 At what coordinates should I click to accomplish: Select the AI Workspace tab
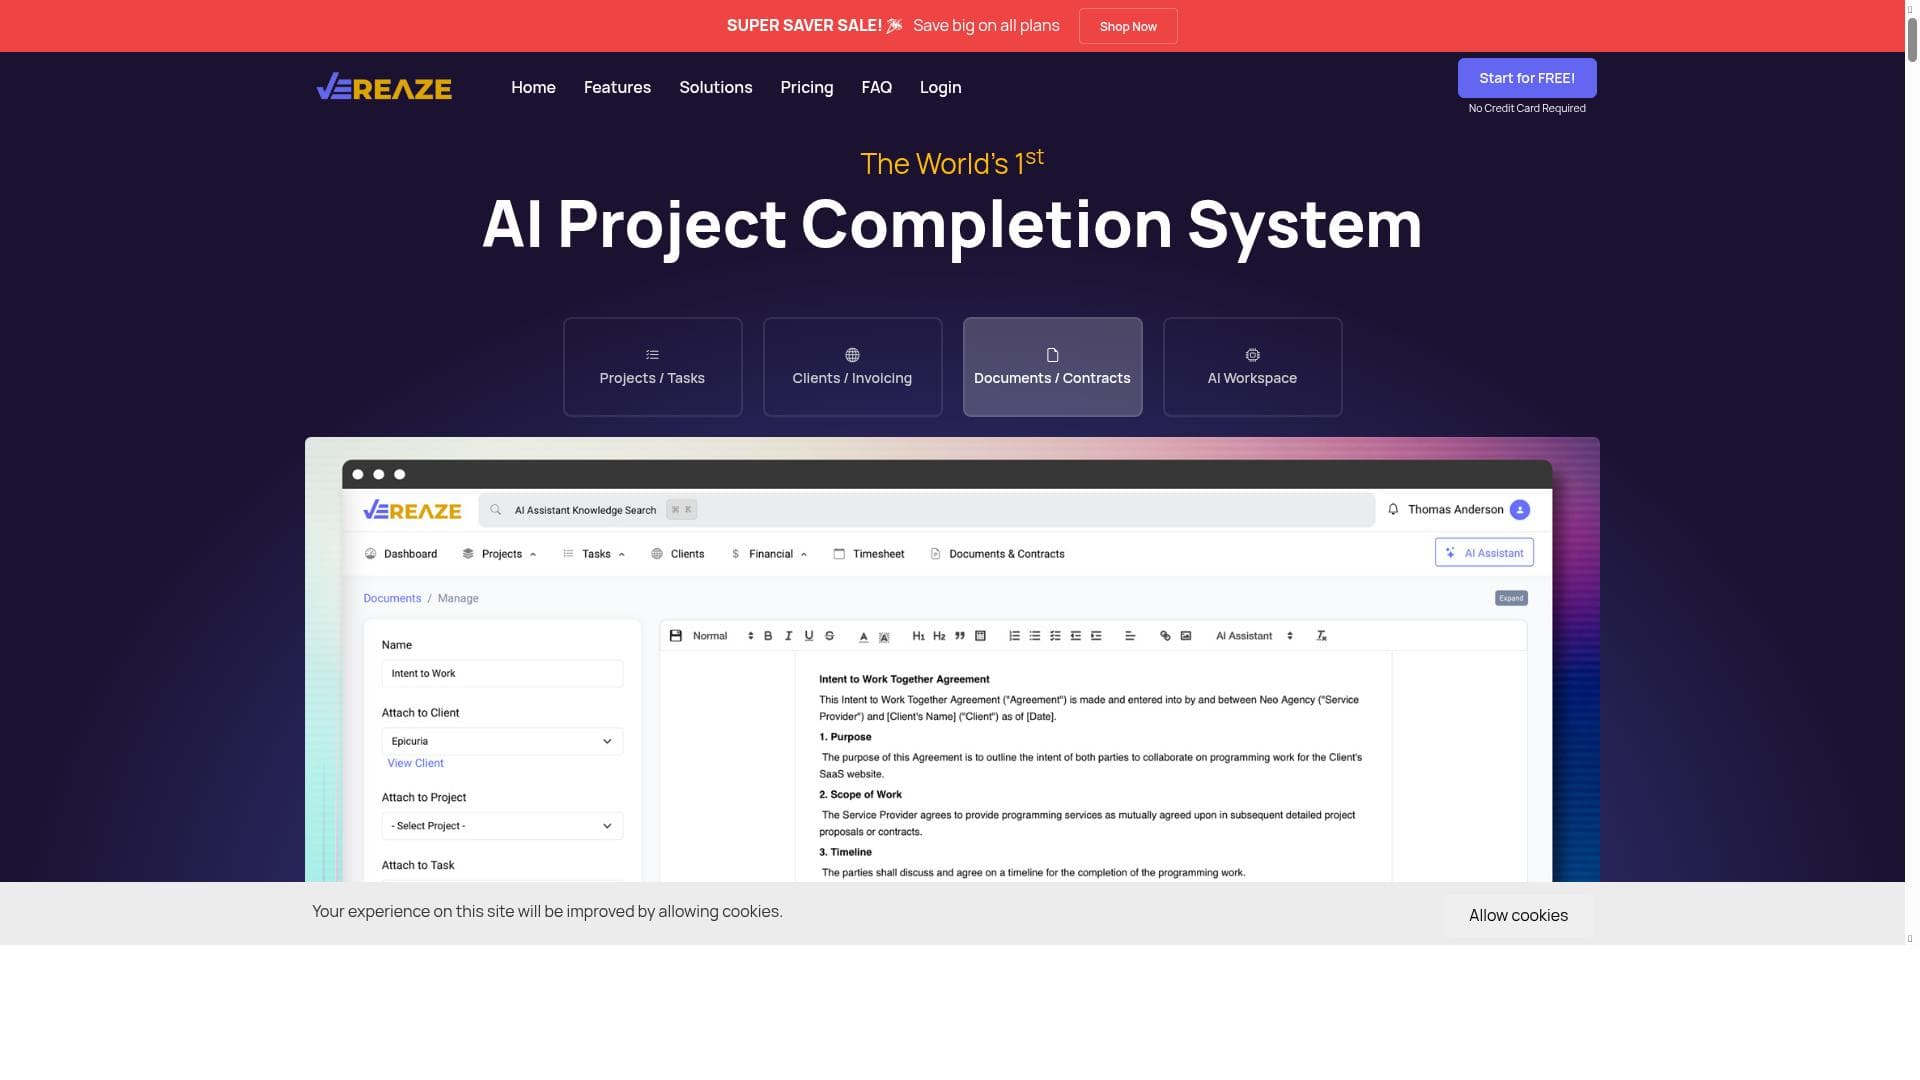[x=1252, y=367]
